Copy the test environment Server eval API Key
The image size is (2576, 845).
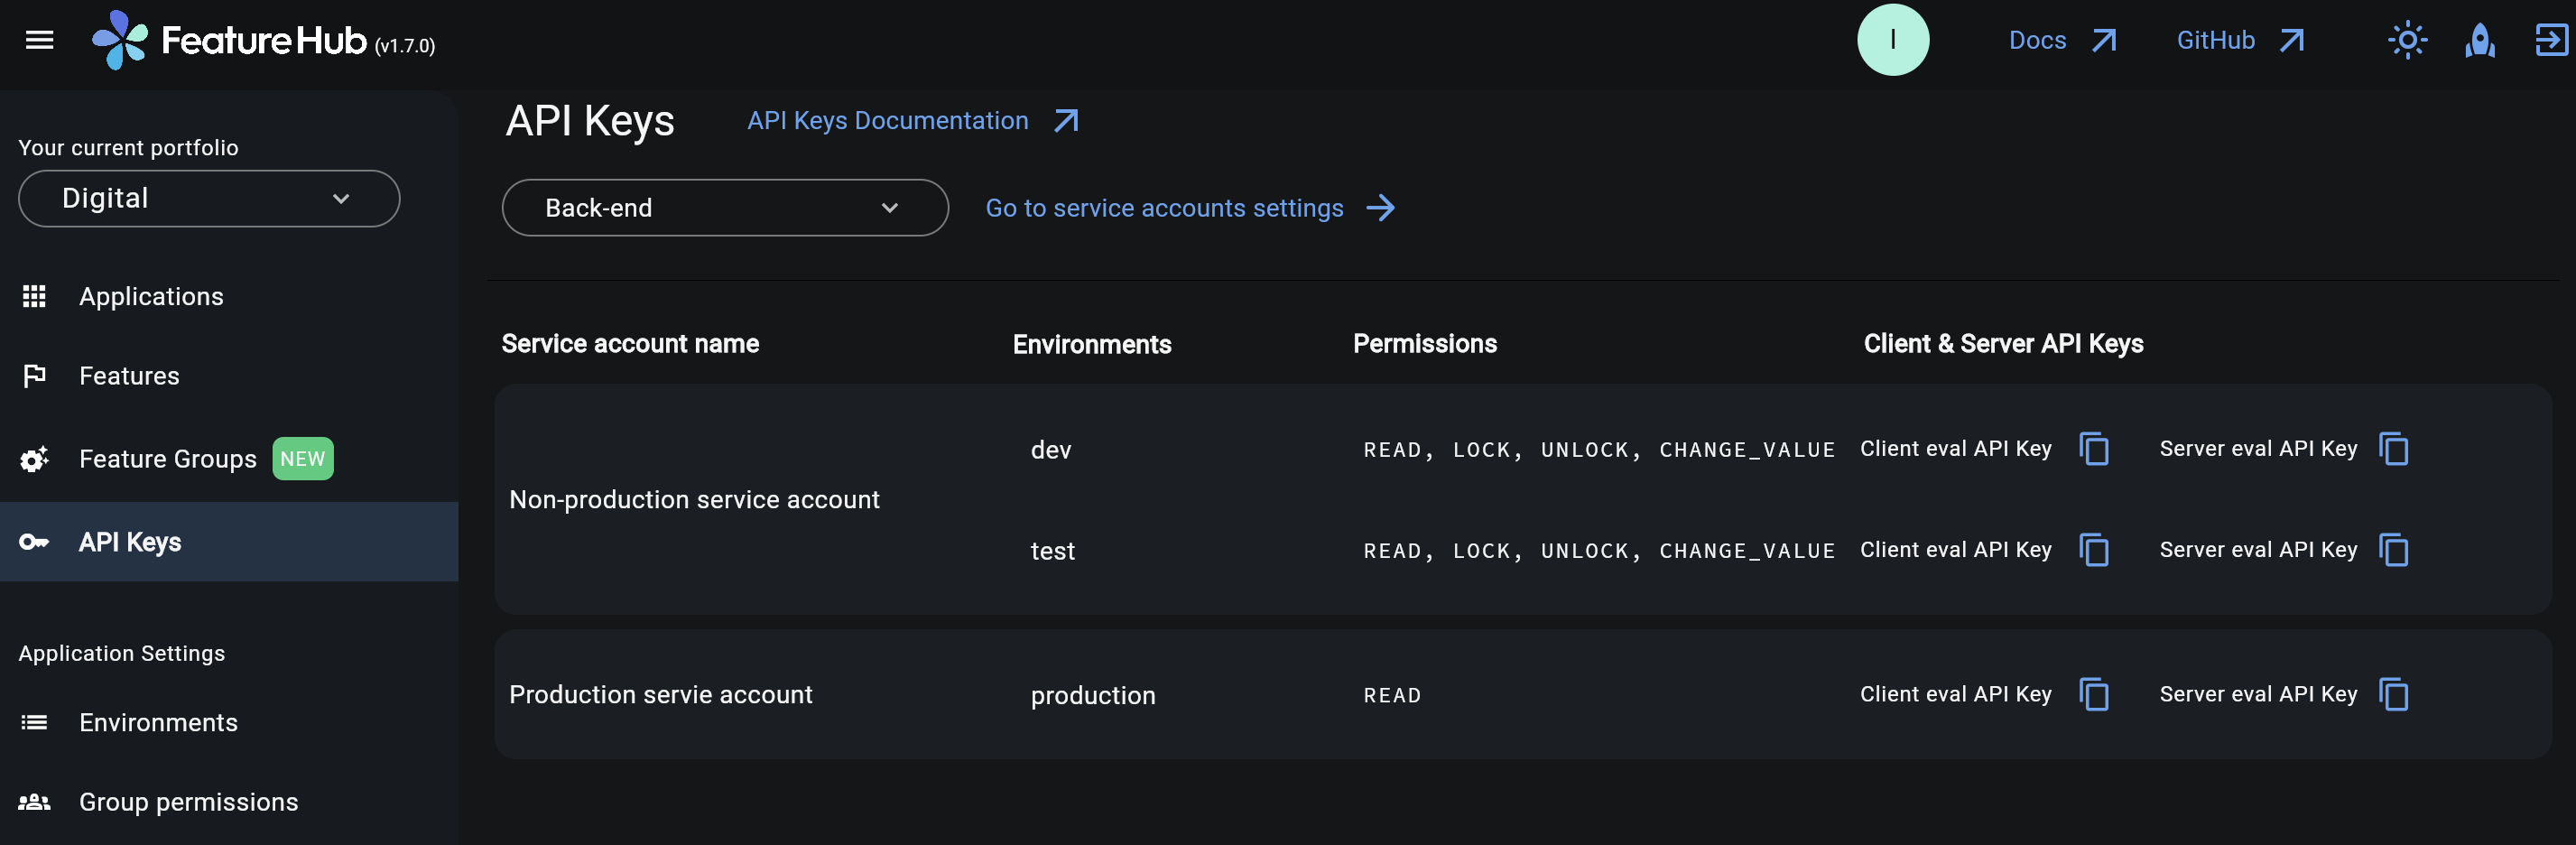[2394, 549]
